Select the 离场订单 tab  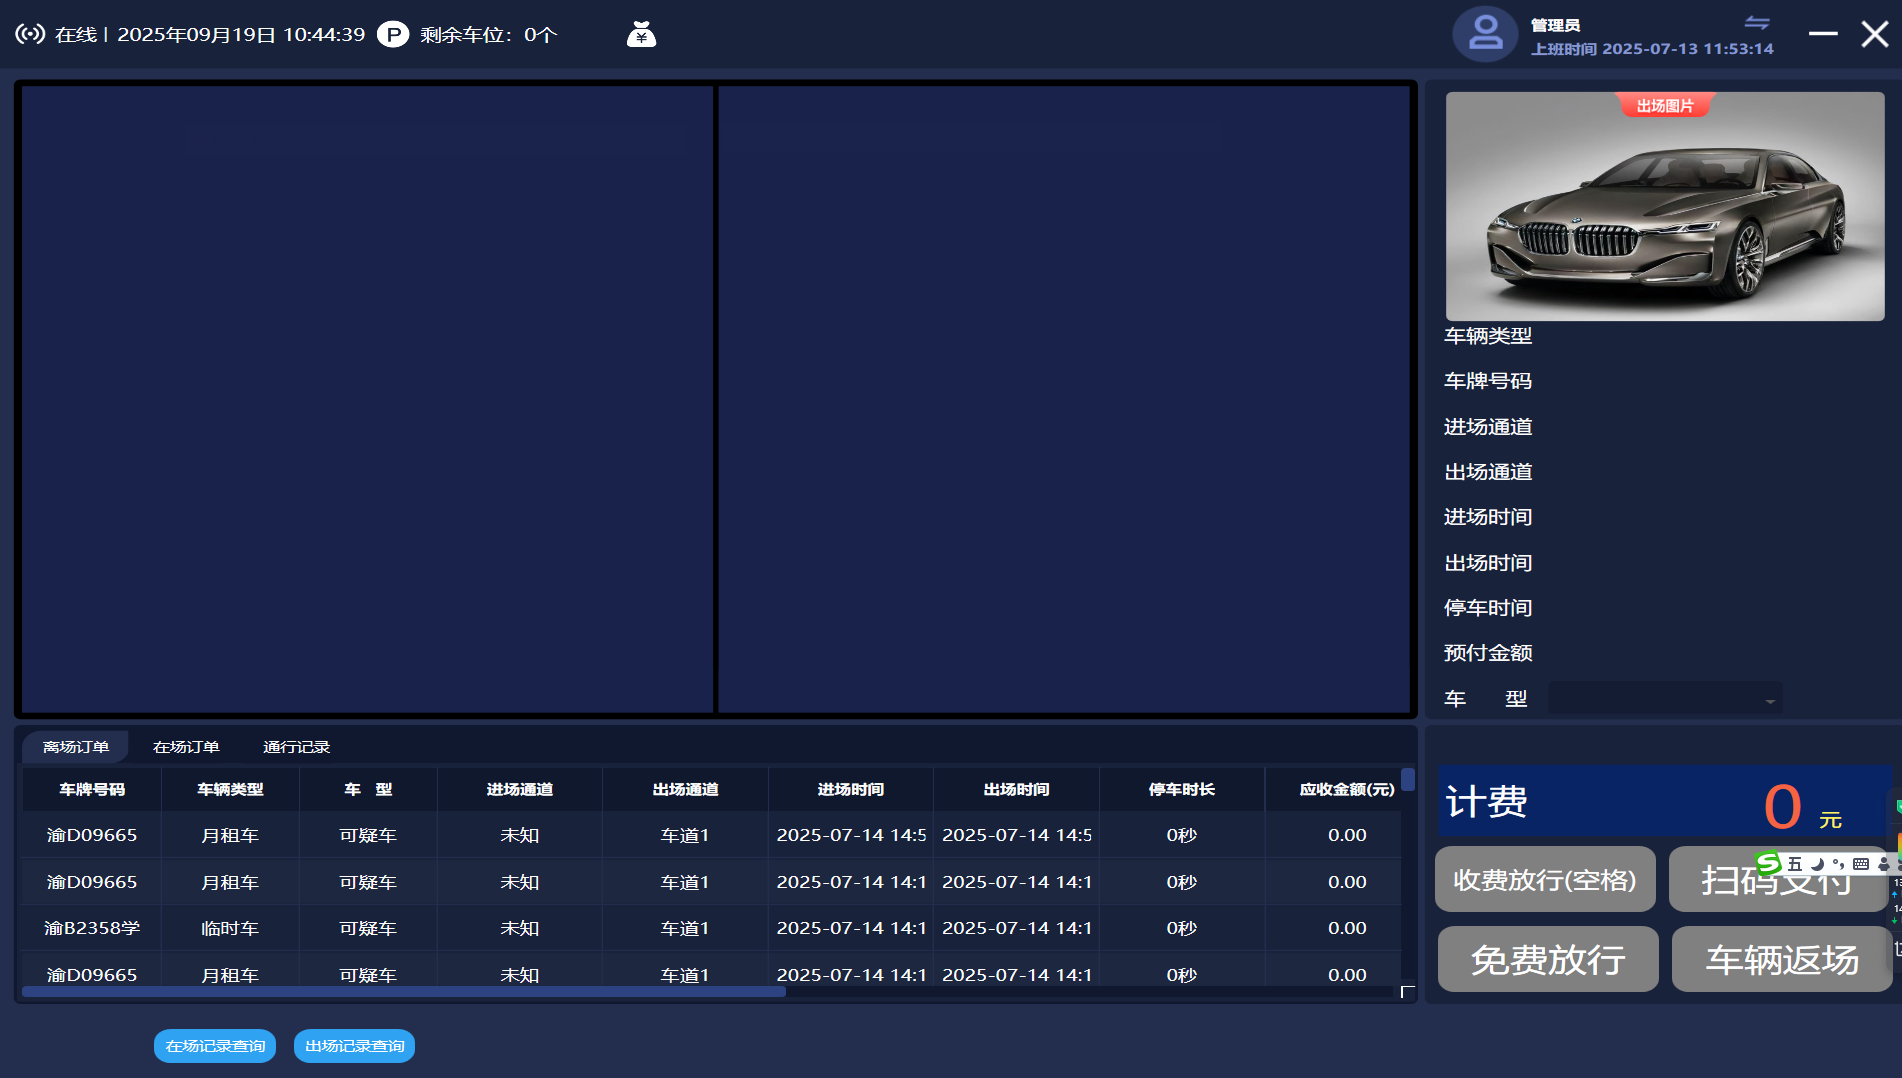click(x=76, y=747)
